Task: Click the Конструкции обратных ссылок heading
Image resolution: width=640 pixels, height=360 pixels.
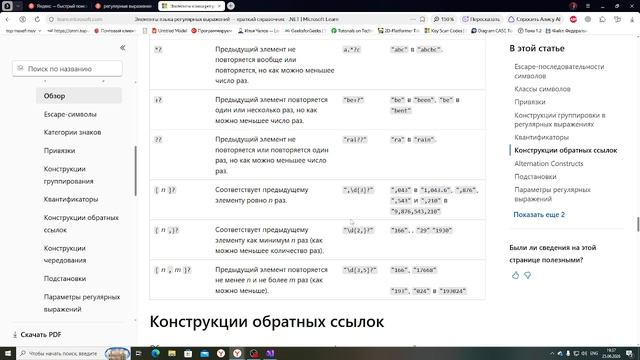Action: [267, 322]
